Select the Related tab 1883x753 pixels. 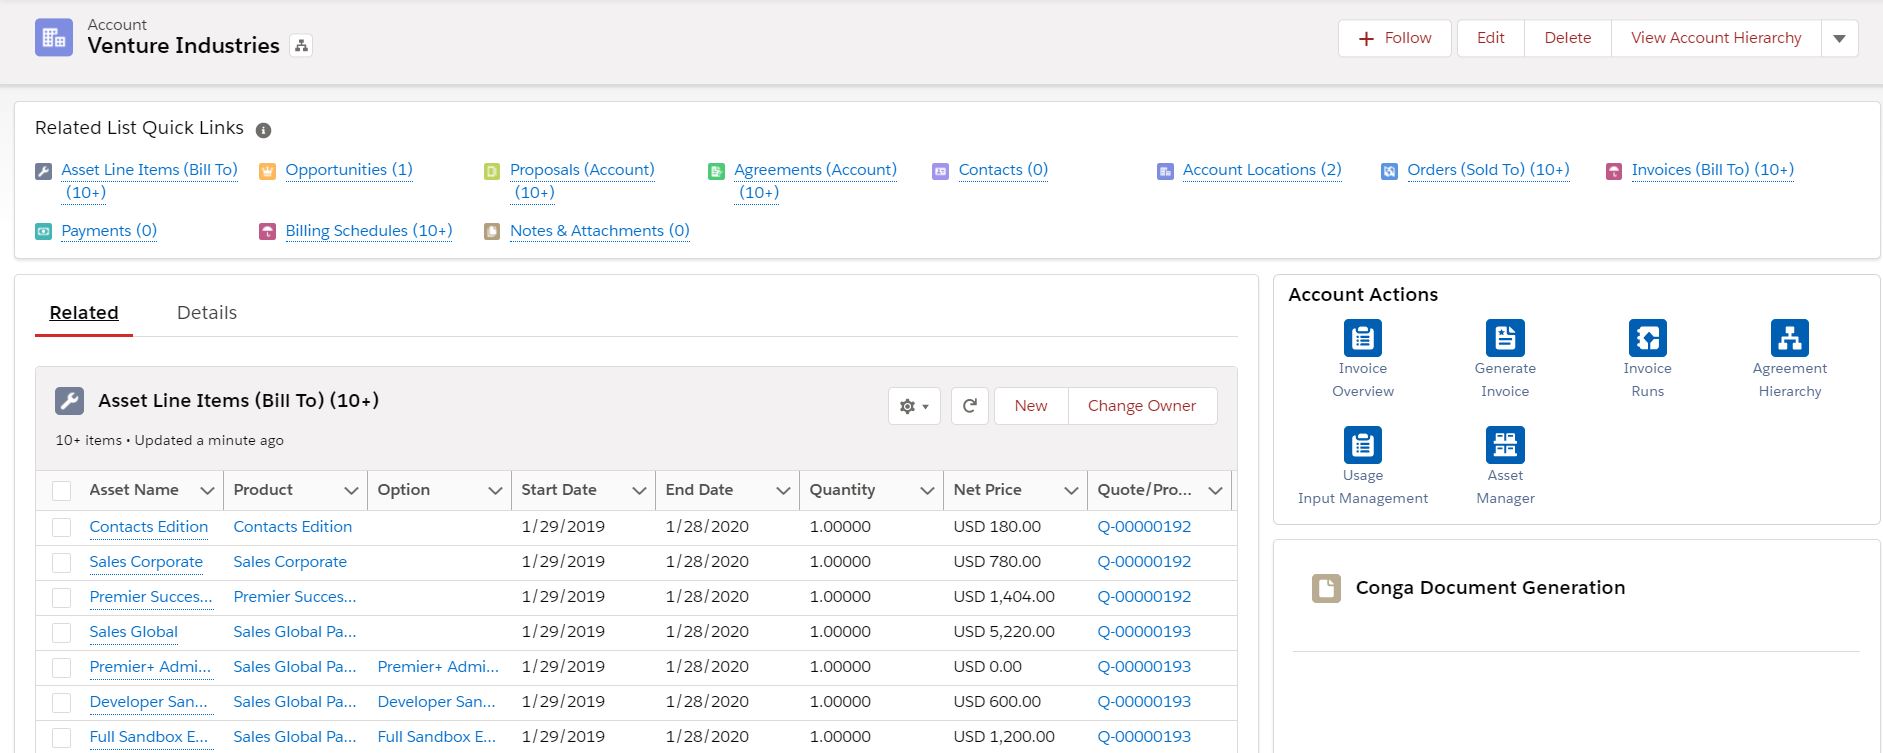[x=84, y=313]
